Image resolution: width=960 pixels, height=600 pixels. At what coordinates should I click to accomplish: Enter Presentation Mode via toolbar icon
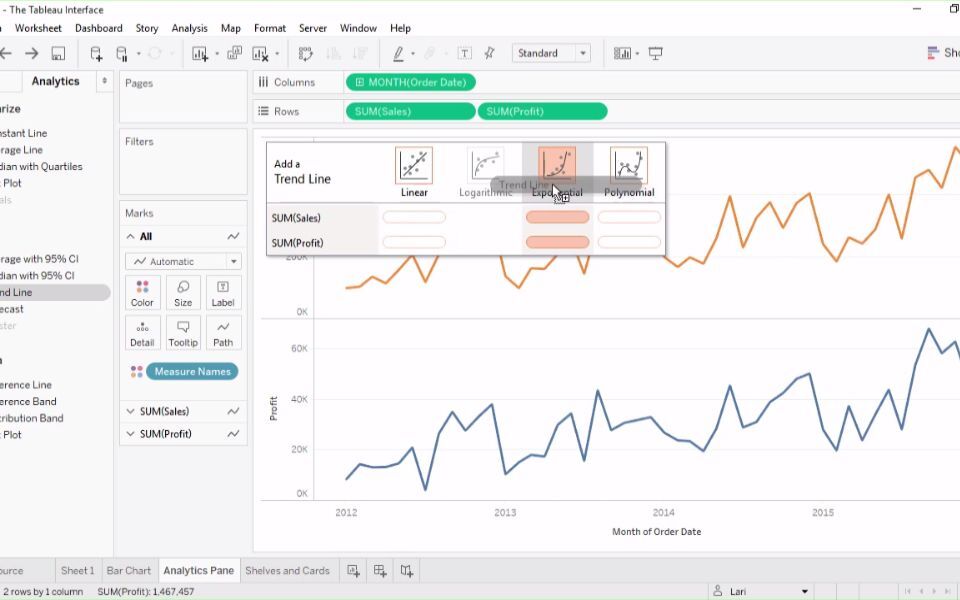[656, 54]
